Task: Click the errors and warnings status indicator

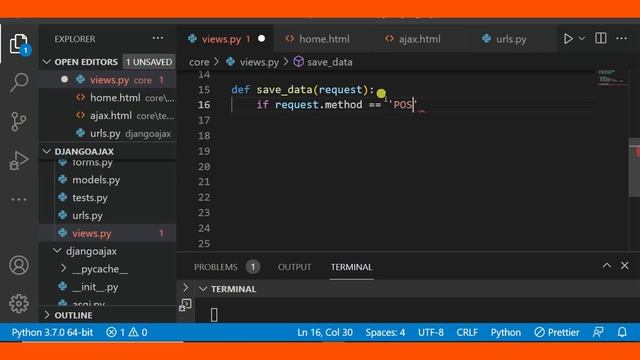Action: [x=127, y=332]
